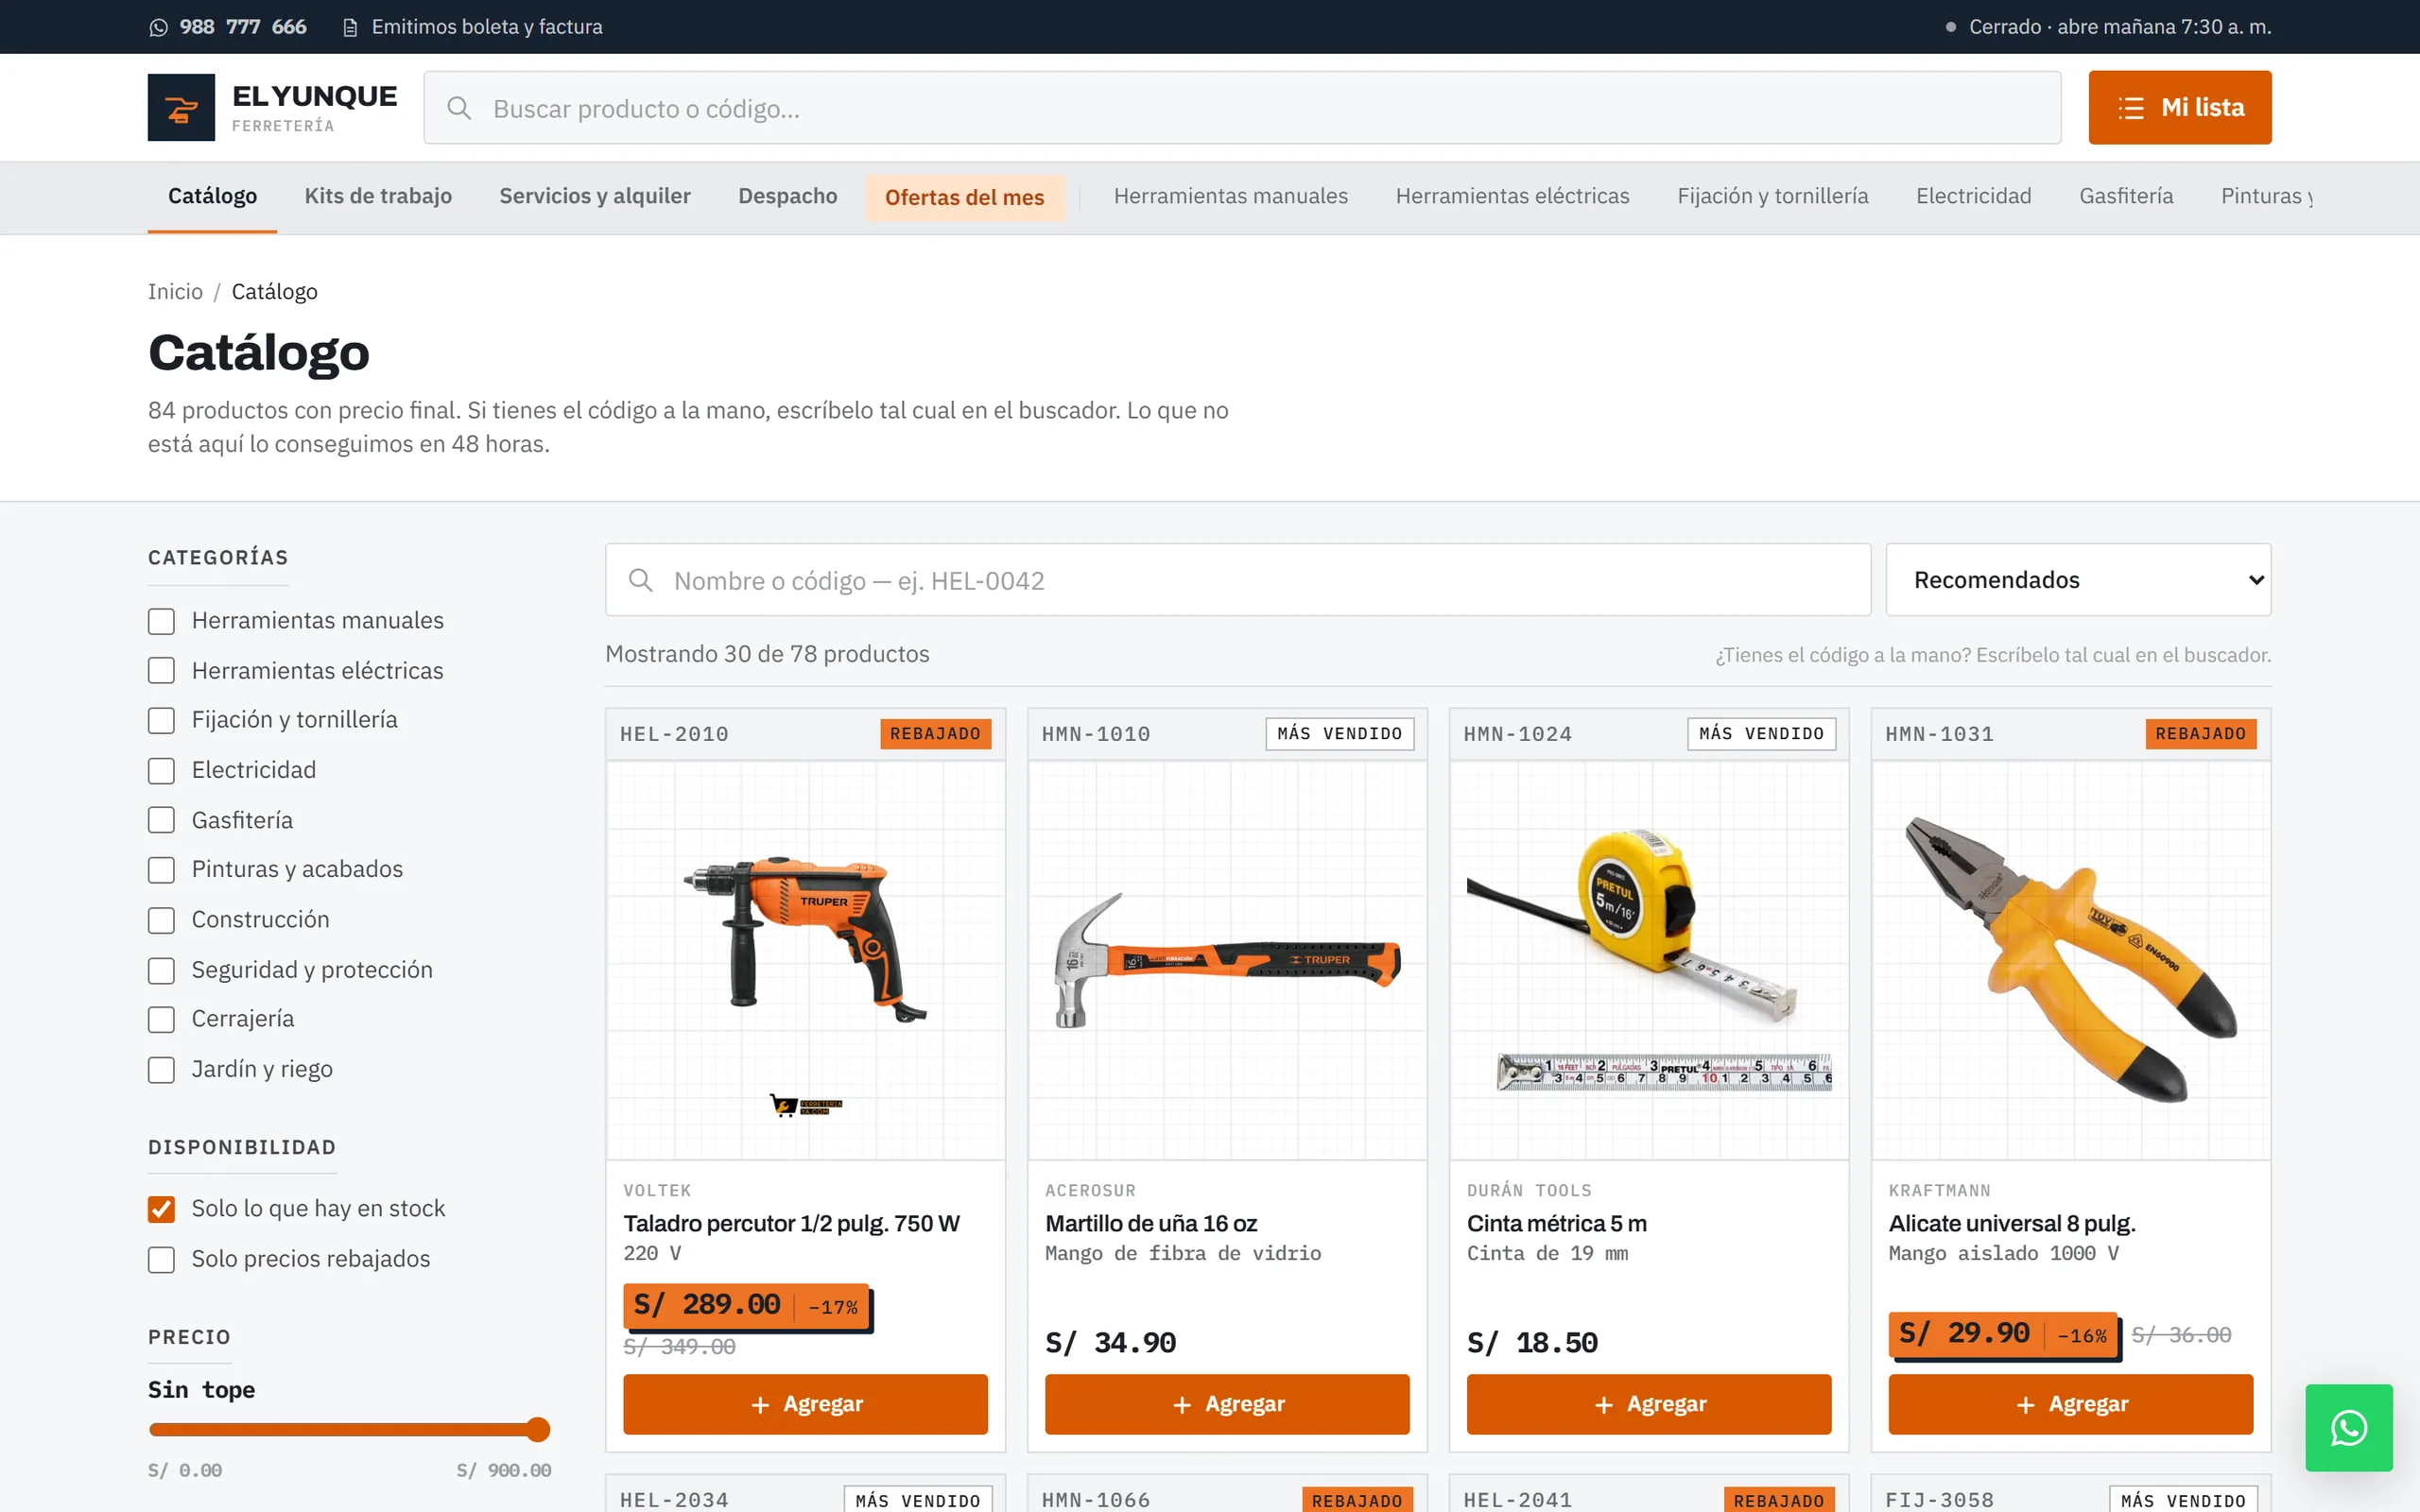Focus the 'Nombre o código' filter field
Viewport: 2420px width, 1512px height.
pos(1238,580)
